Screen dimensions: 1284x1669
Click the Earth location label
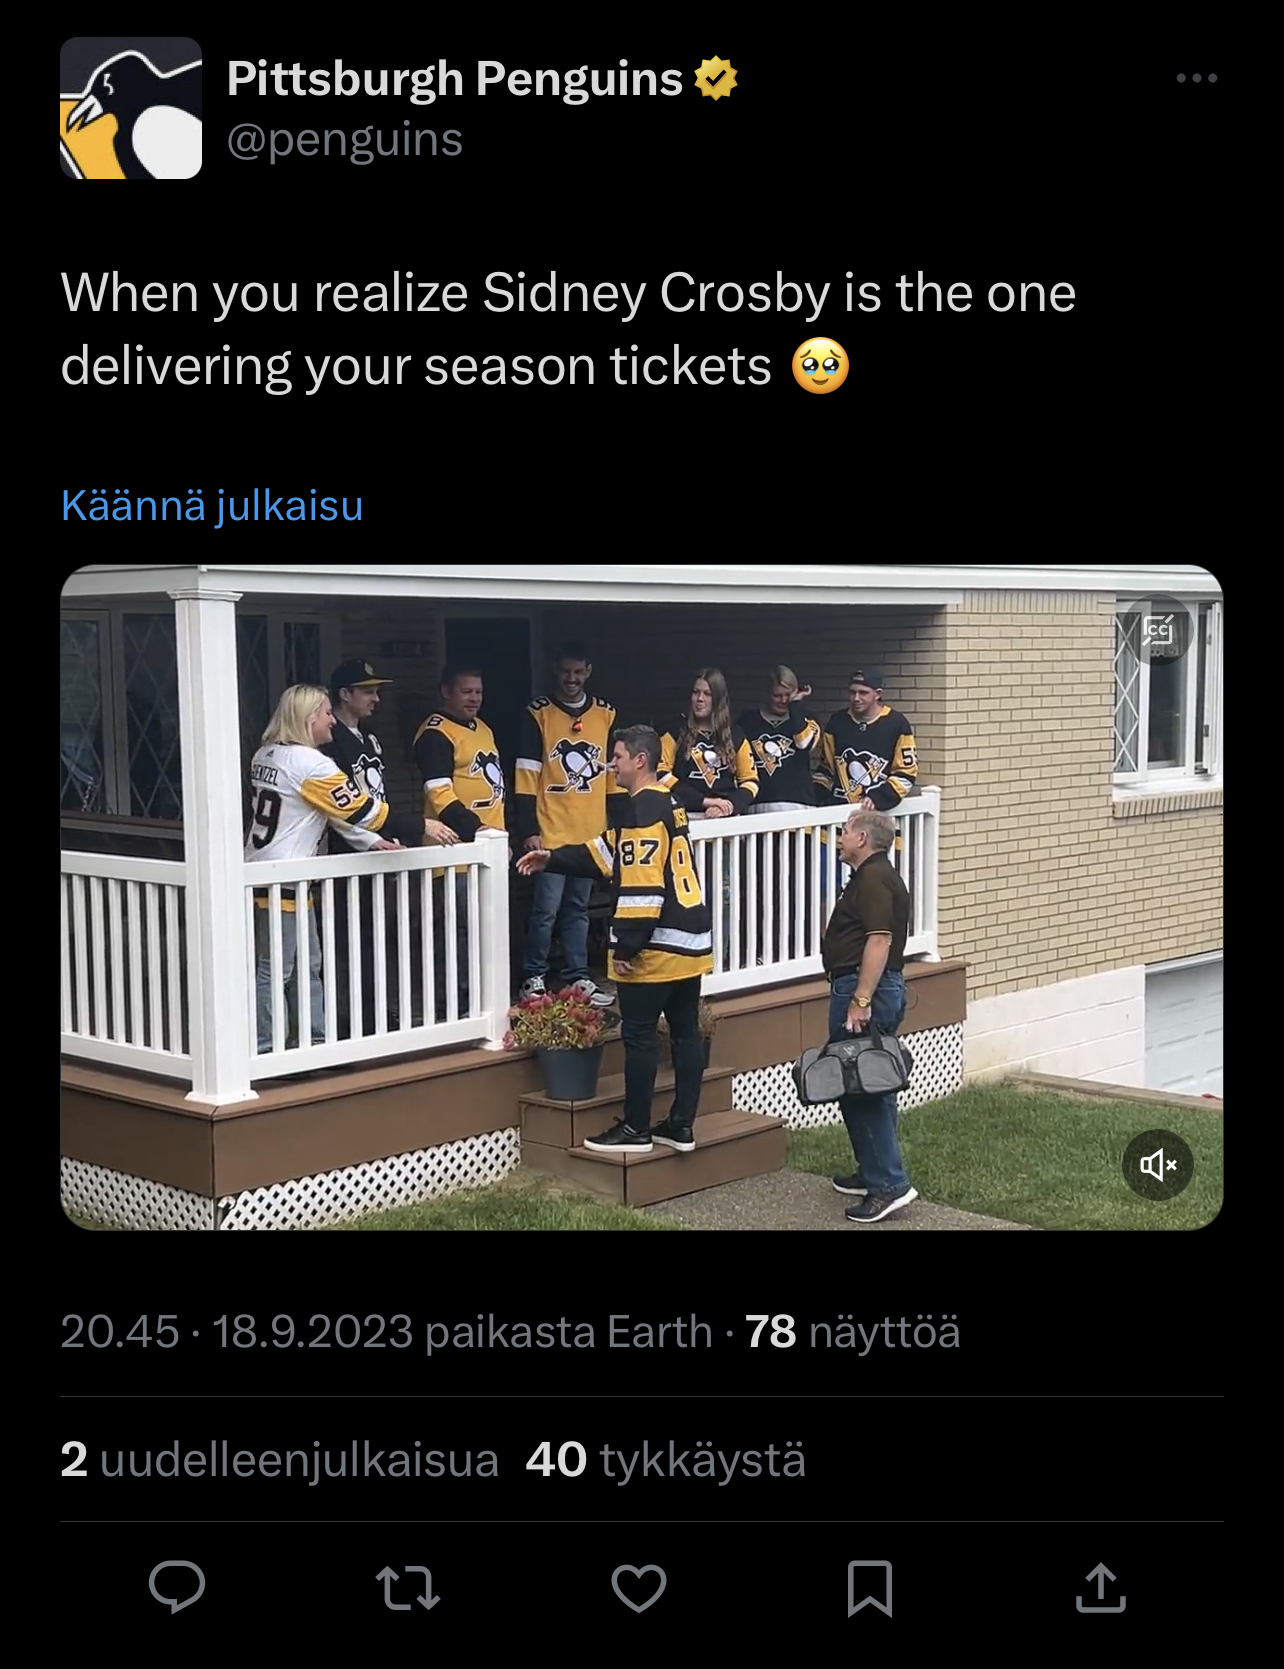pyautogui.click(x=660, y=1331)
